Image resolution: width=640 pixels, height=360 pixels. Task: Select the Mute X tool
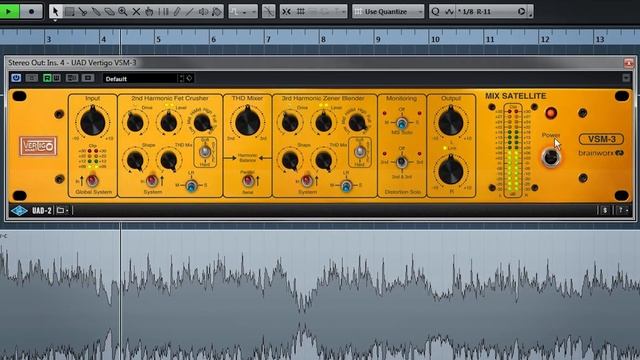[136, 12]
